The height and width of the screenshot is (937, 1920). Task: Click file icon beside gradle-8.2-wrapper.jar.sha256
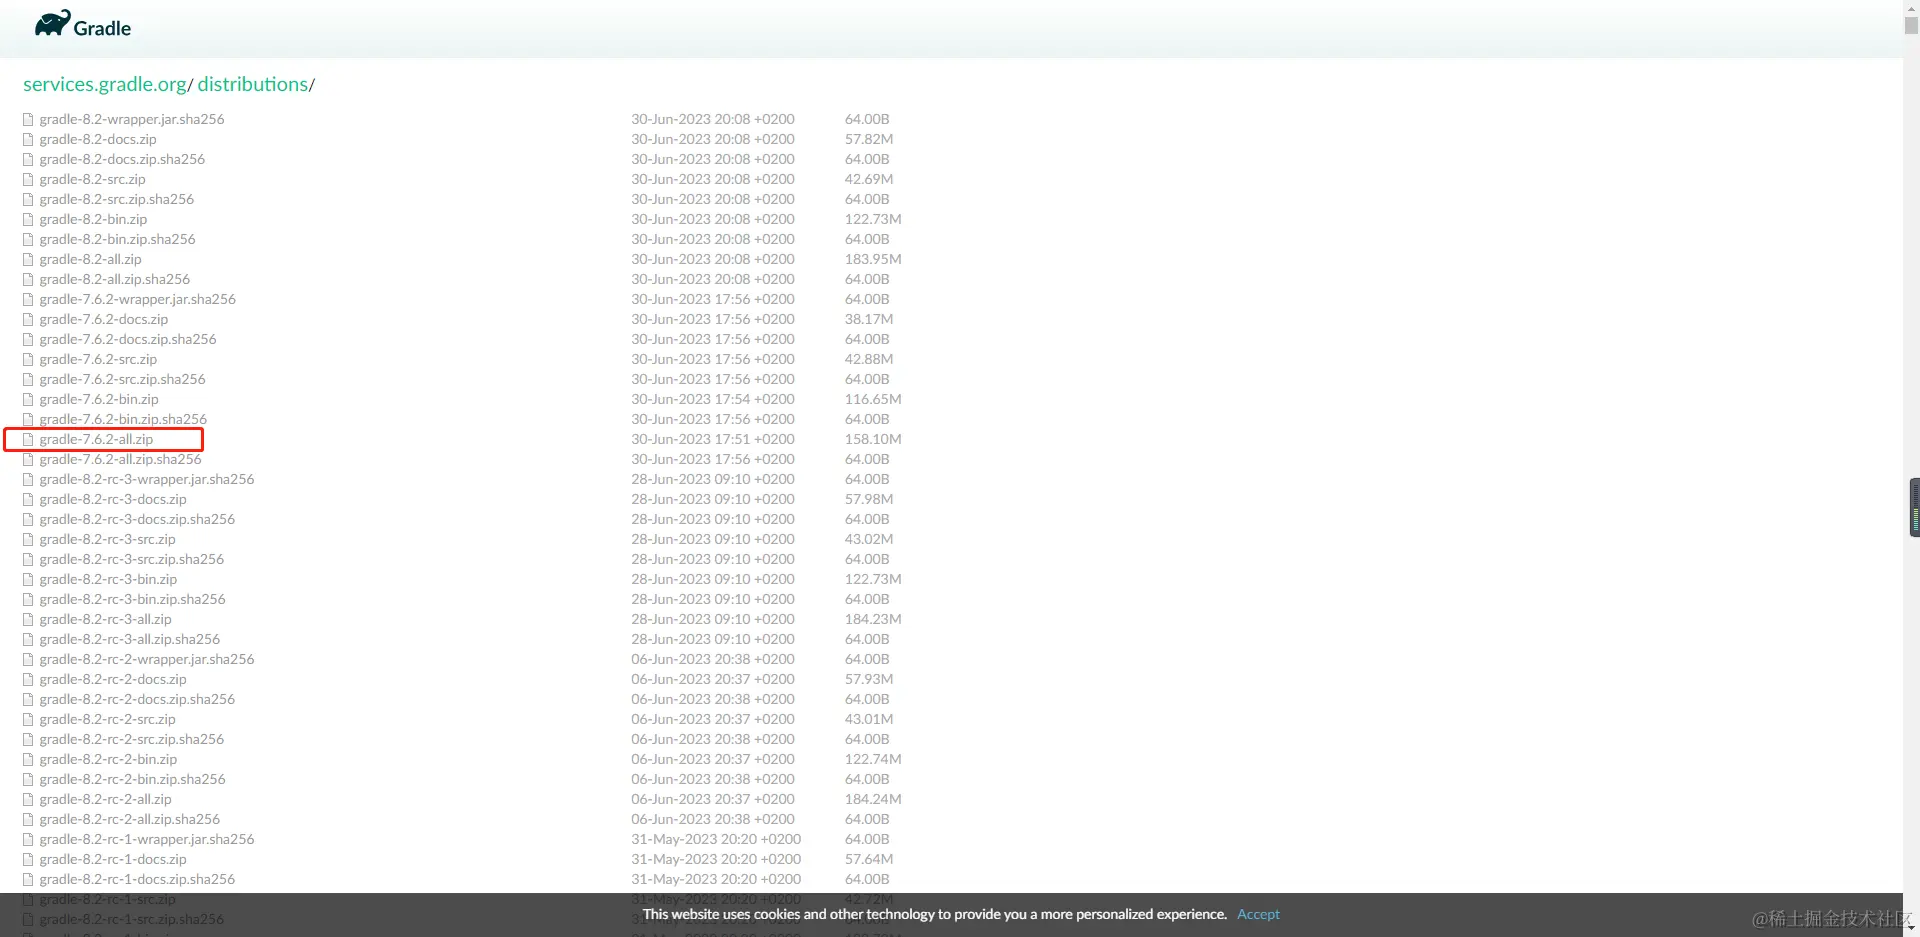coord(28,119)
